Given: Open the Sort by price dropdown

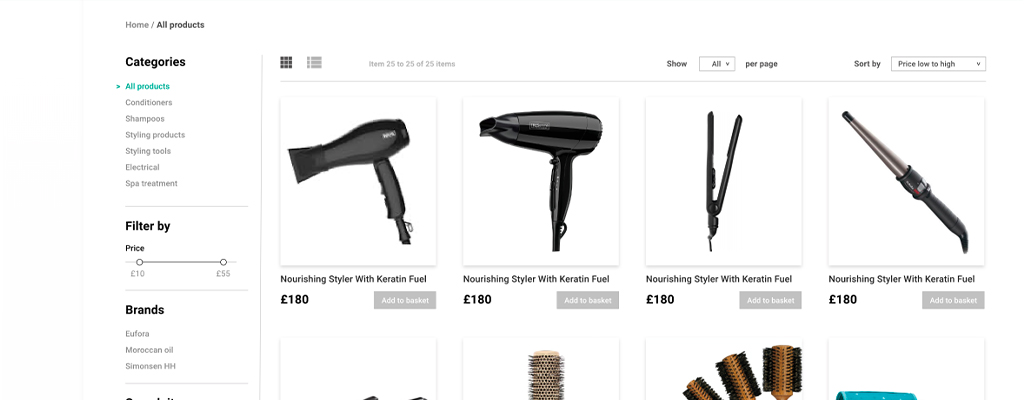Looking at the screenshot, I should click(938, 63).
